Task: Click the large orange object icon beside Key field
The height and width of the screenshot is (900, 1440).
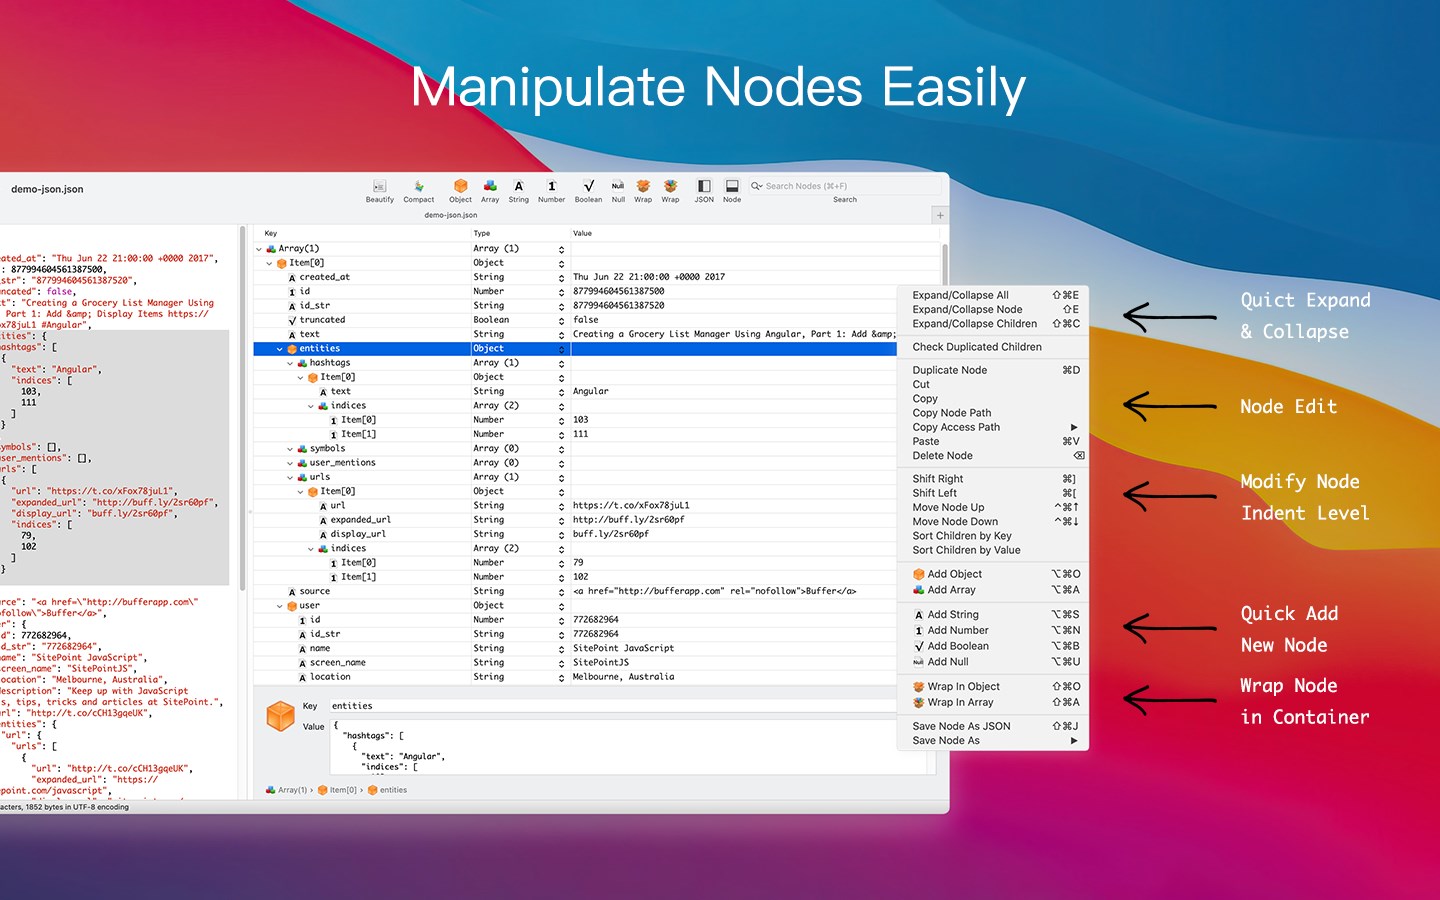Action: pyautogui.click(x=280, y=716)
